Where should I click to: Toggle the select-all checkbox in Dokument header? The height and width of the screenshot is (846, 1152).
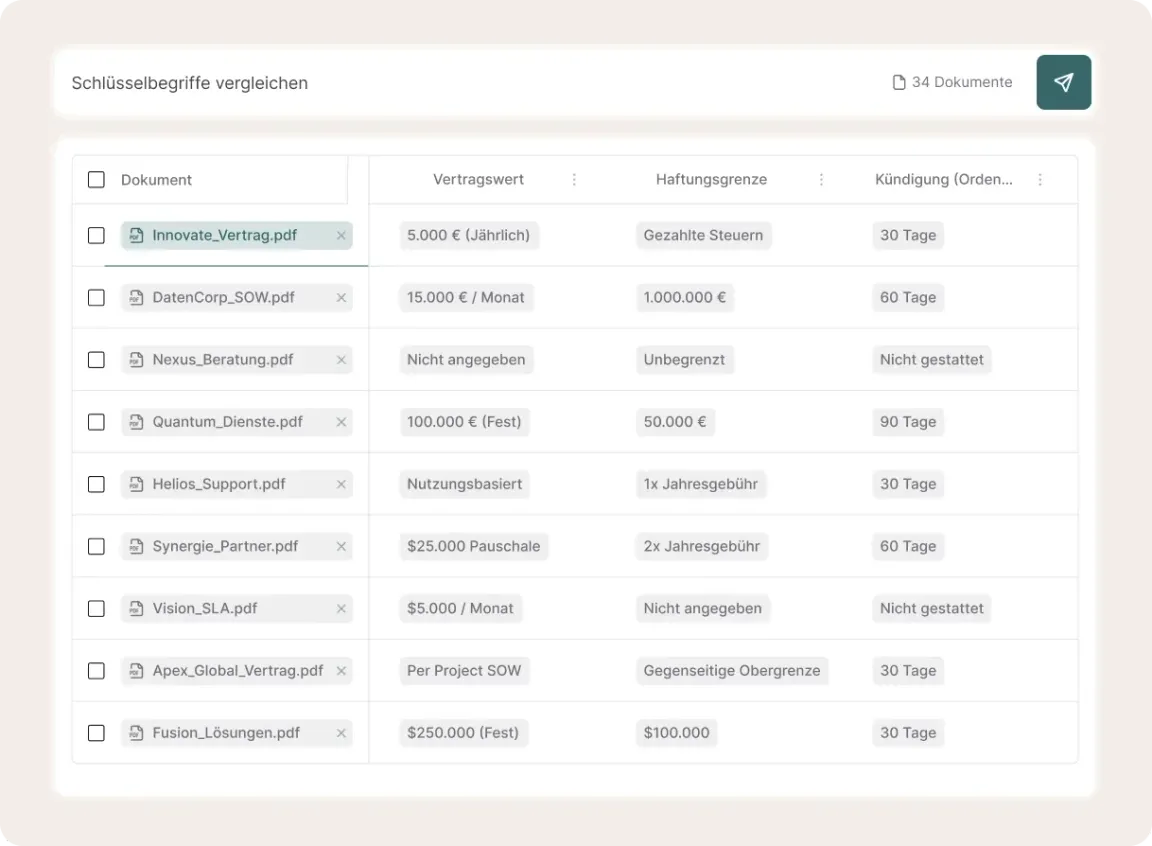click(x=96, y=180)
